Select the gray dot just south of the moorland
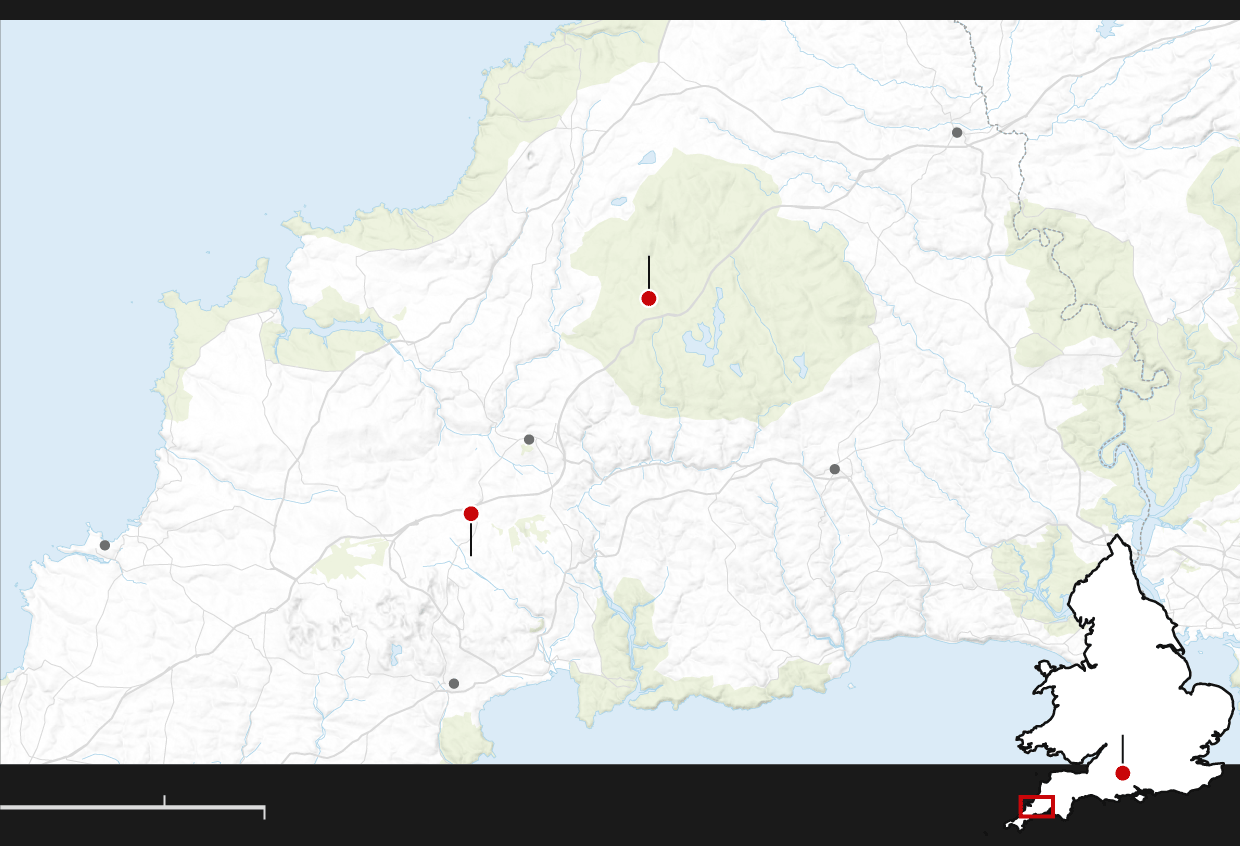1240x846 pixels. 529,439
